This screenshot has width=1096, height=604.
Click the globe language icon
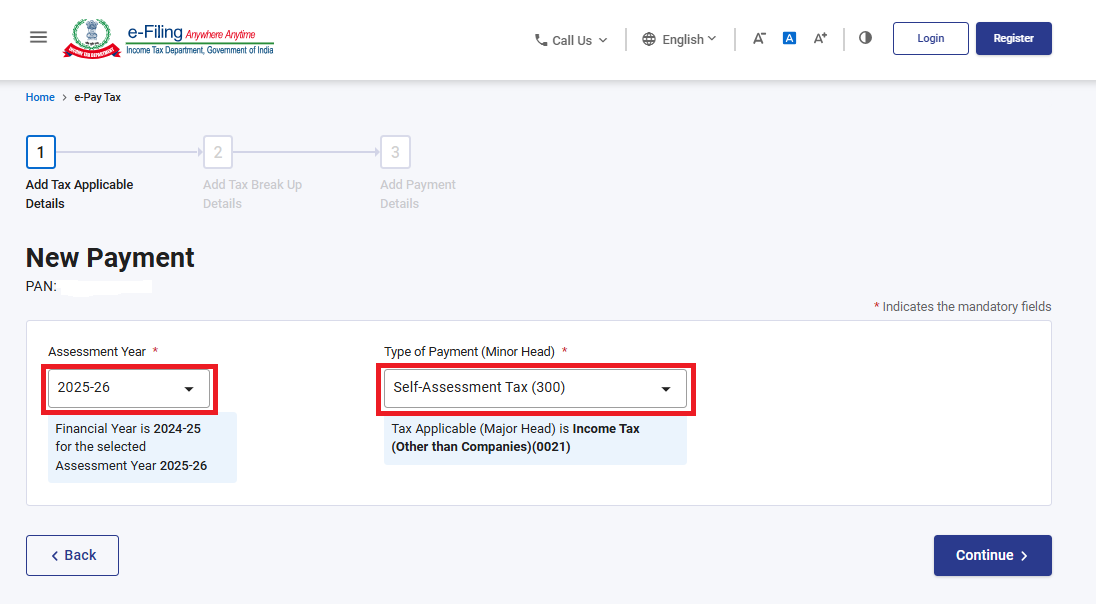[649, 39]
